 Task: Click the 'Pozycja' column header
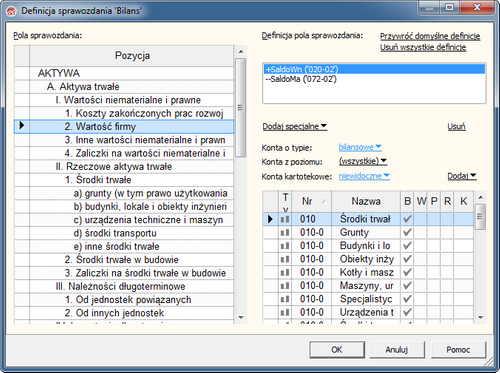click(x=132, y=56)
